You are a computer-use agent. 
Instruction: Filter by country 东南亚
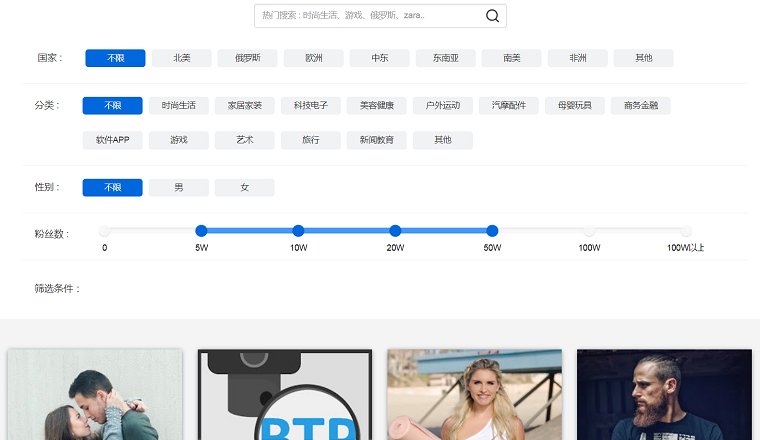pyautogui.click(x=446, y=58)
